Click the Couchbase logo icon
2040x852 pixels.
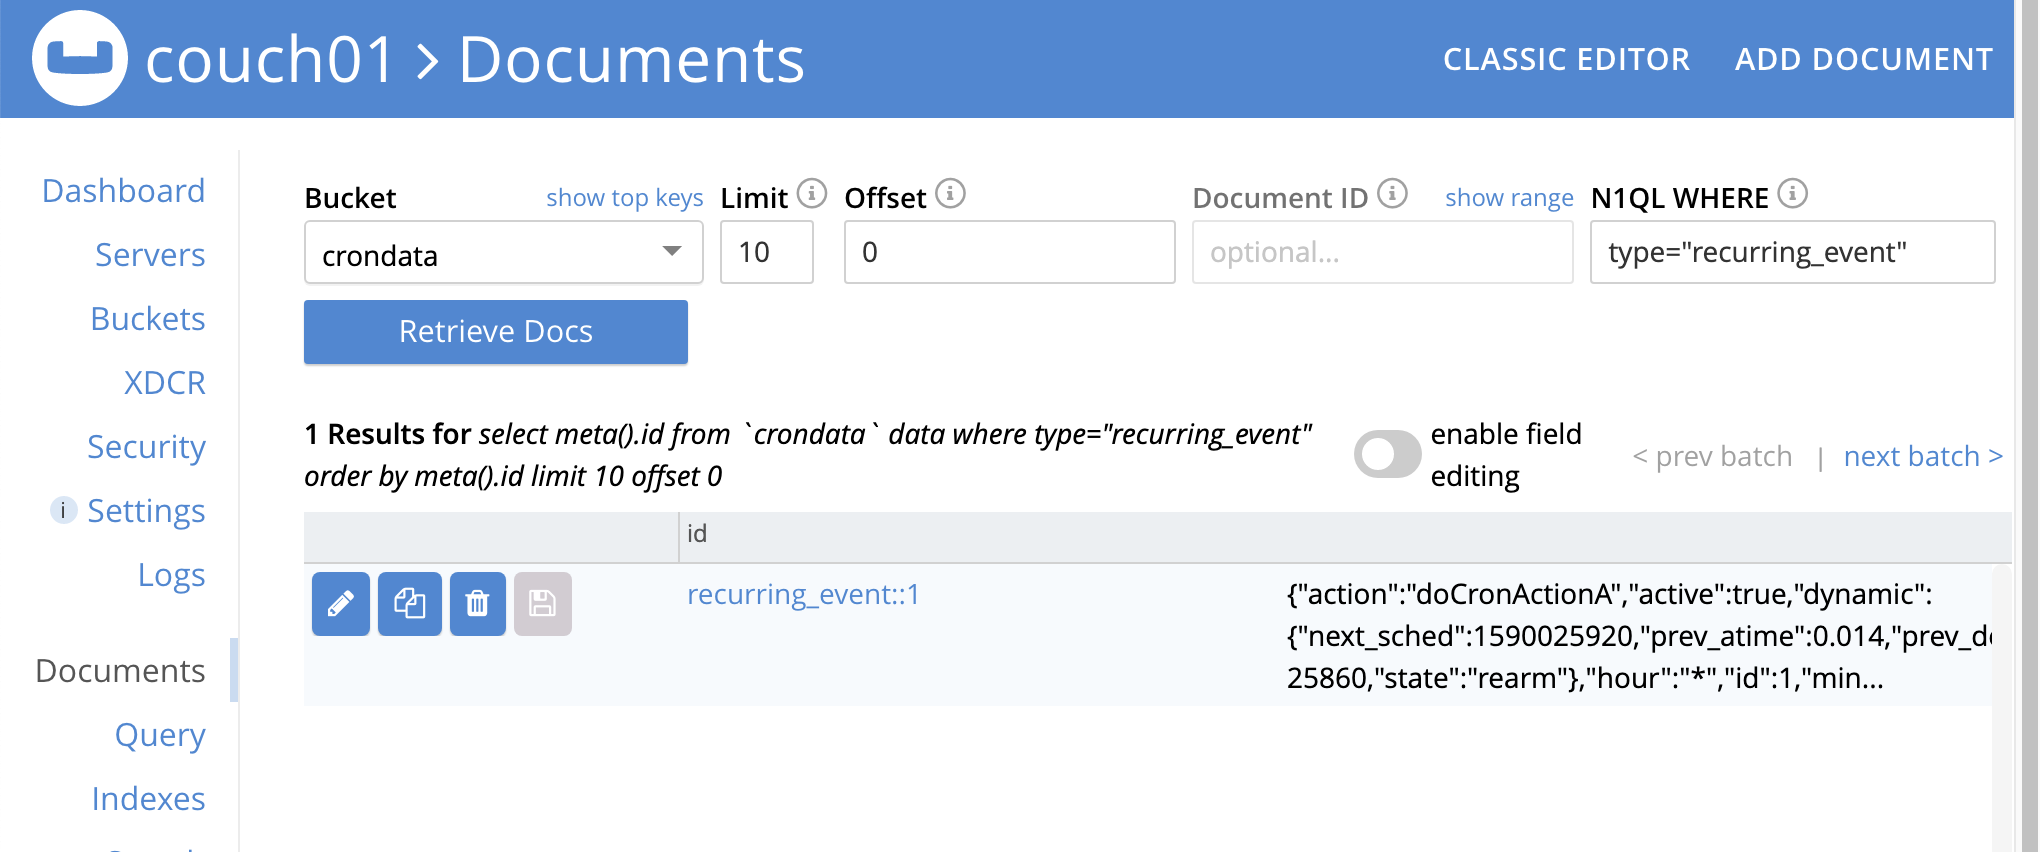(80, 58)
